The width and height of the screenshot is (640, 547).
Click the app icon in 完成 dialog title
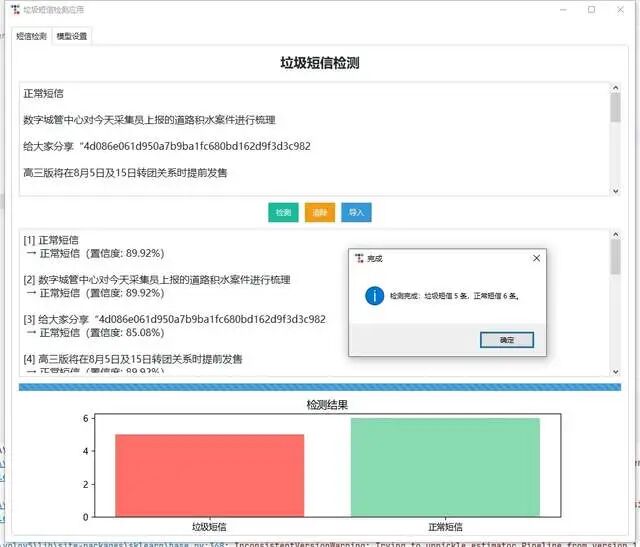coord(359,258)
